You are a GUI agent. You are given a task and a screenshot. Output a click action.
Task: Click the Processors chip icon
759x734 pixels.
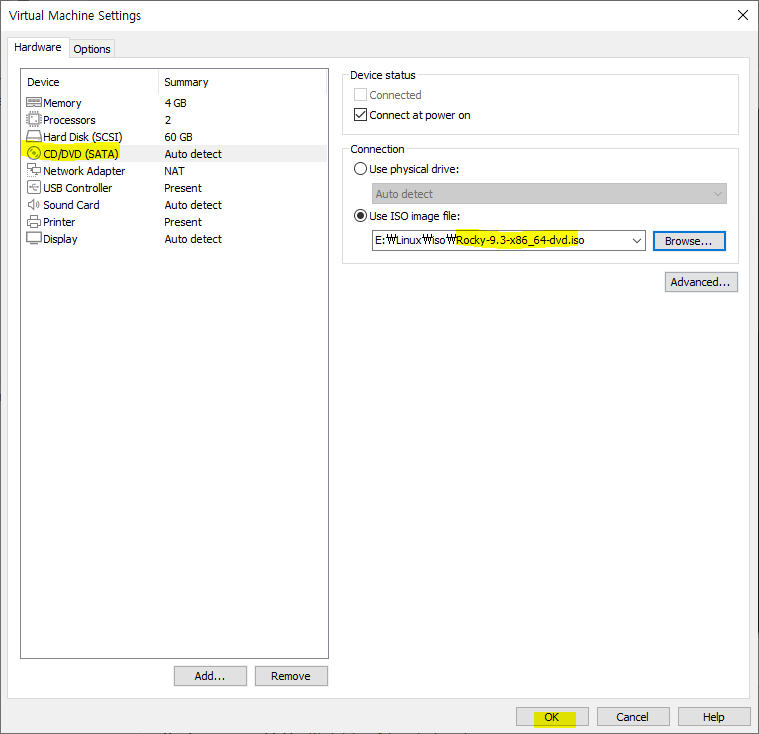pyautogui.click(x=34, y=120)
